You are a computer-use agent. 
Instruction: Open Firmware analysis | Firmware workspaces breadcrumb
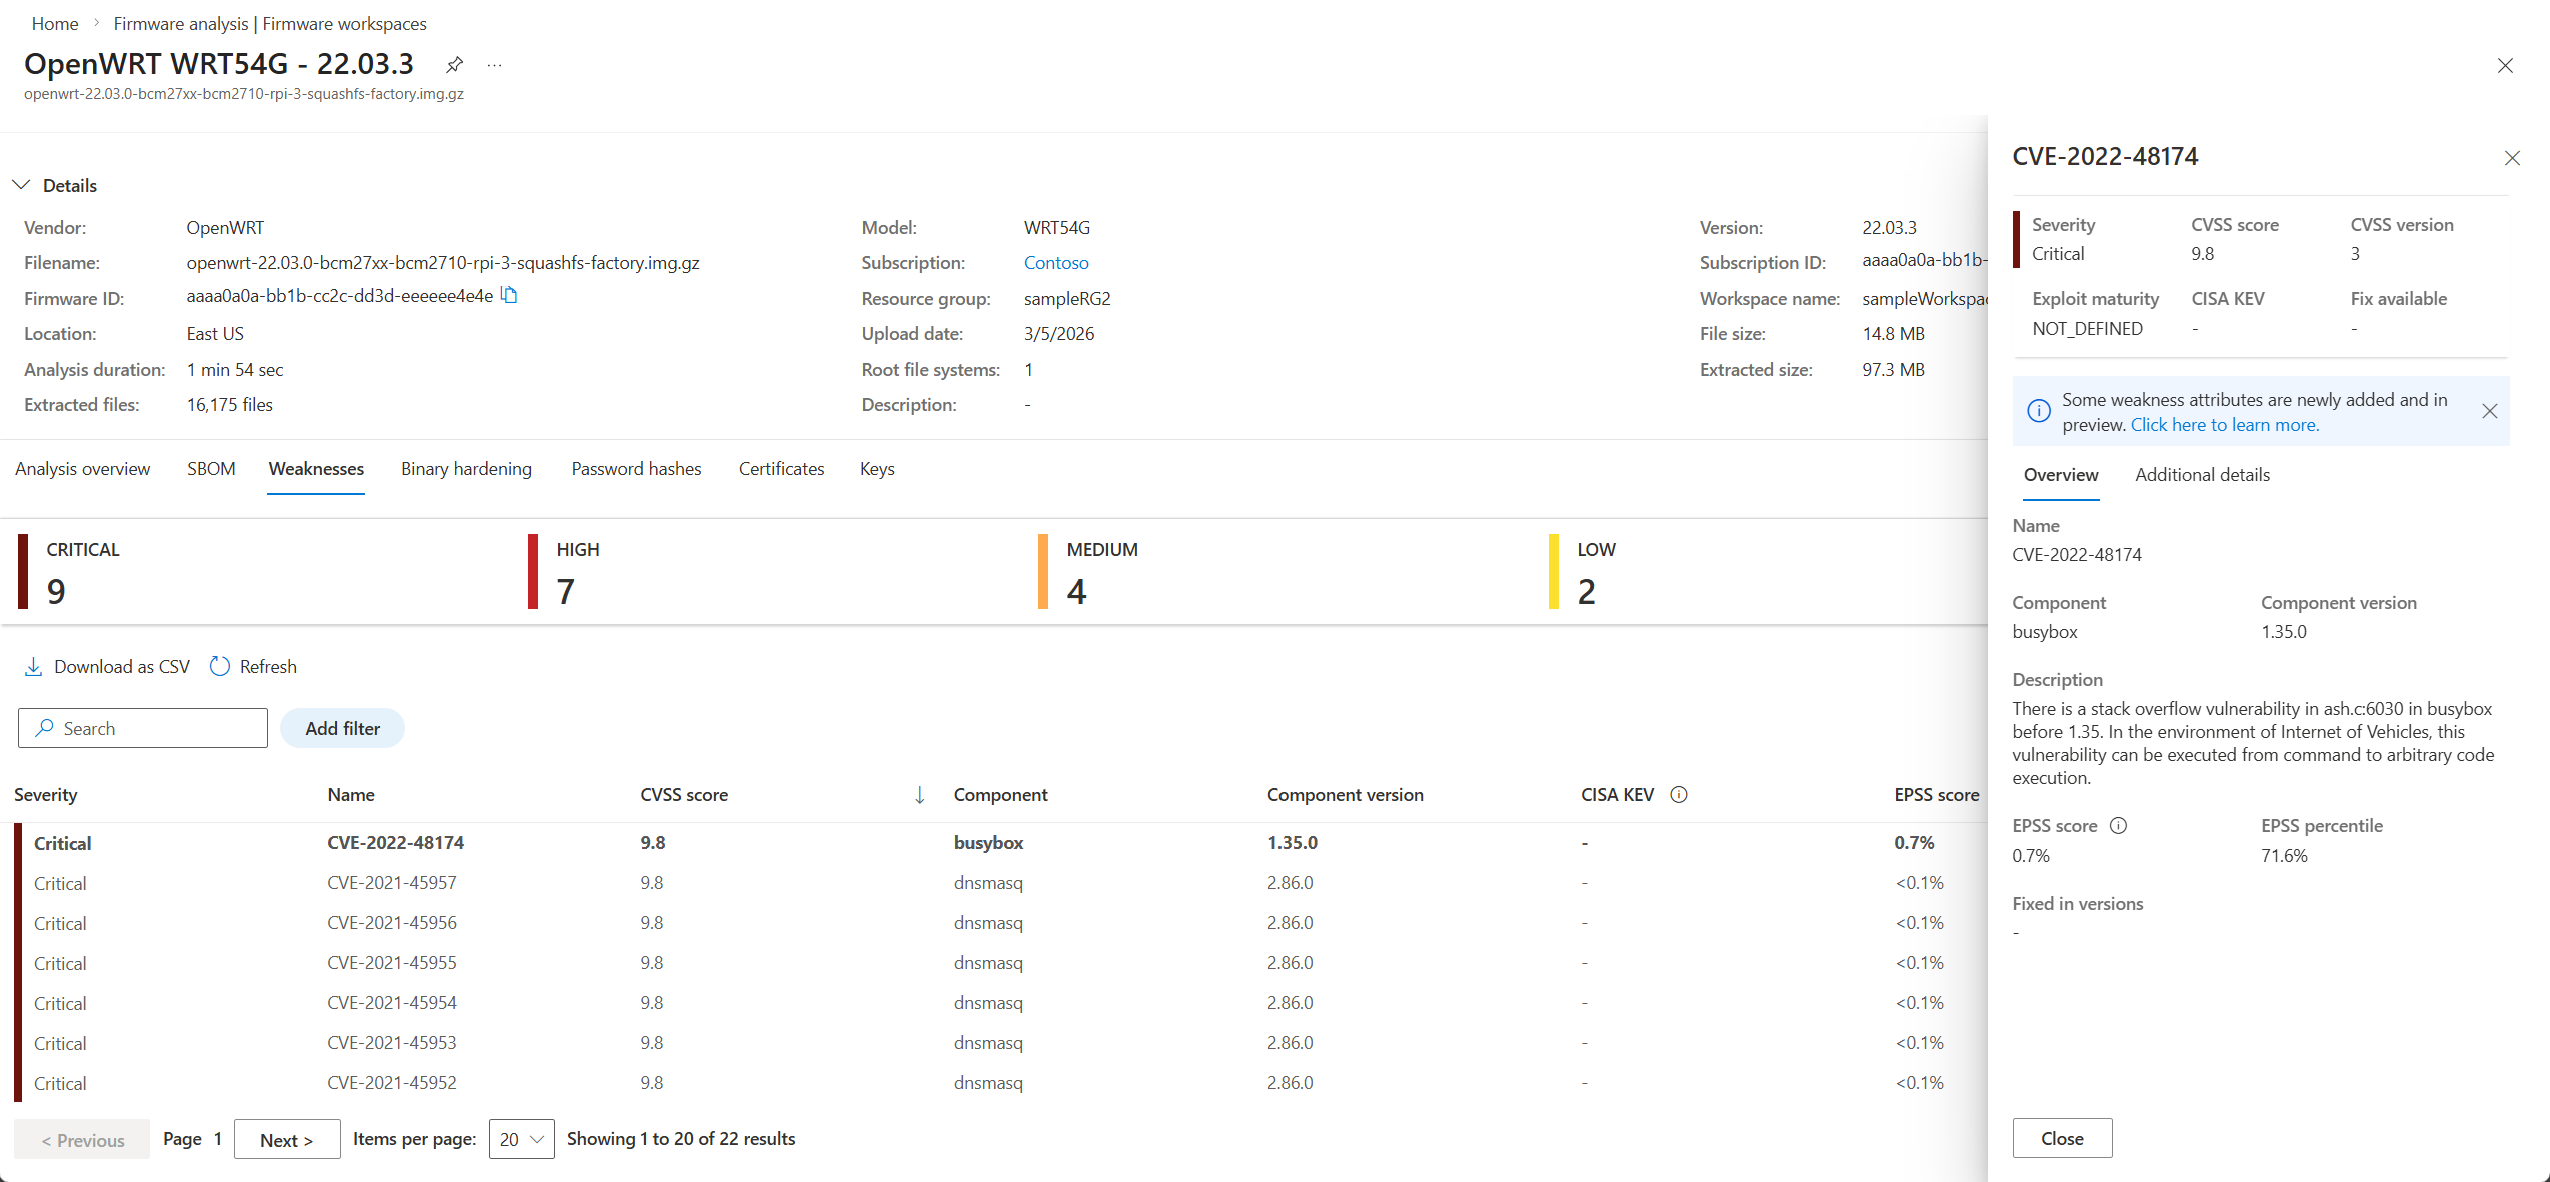[x=270, y=23]
